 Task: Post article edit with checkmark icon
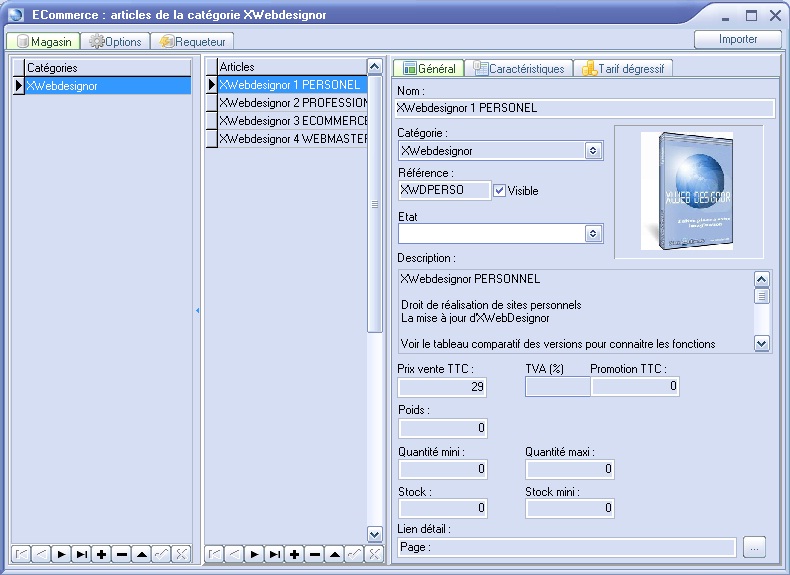(355, 554)
